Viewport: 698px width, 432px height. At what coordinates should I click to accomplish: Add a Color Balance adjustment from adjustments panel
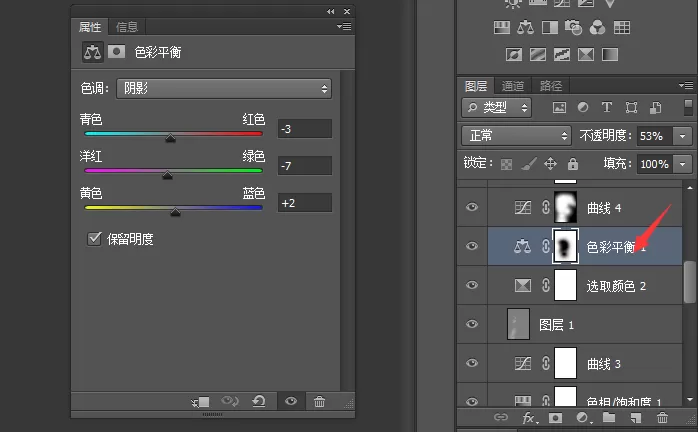526,28
